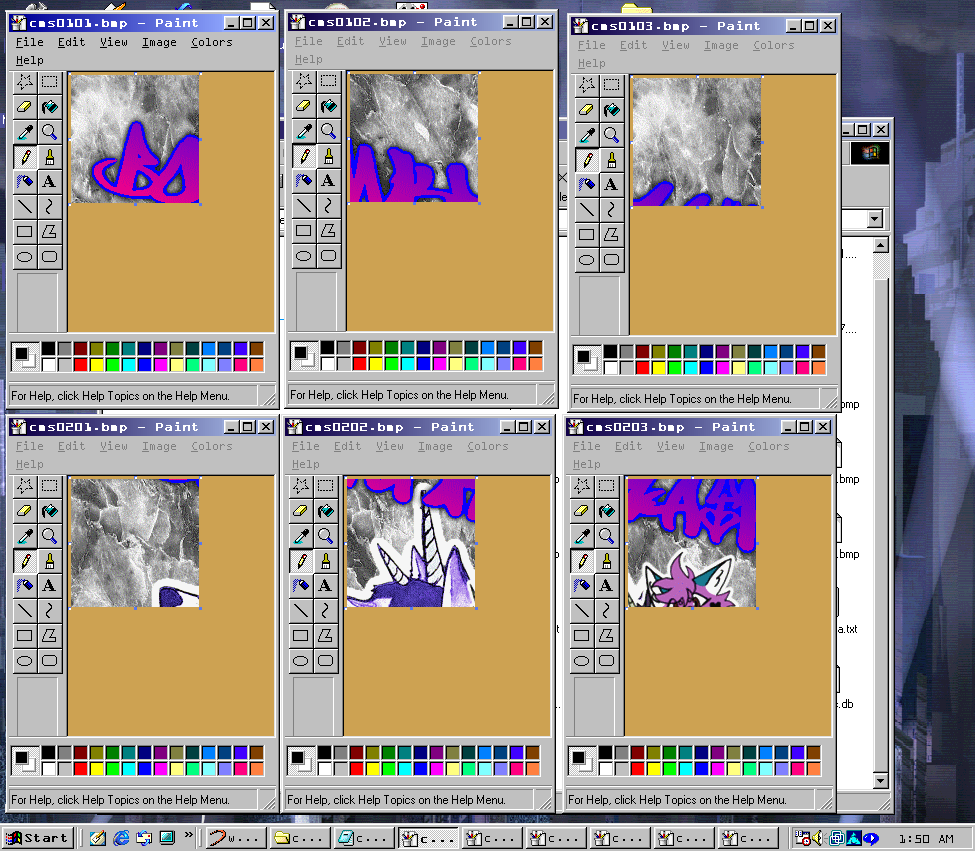Screen dimensions: 975x851
Task: Launch Internet Explorer from the quick launch bar
Action: [121, 838]
